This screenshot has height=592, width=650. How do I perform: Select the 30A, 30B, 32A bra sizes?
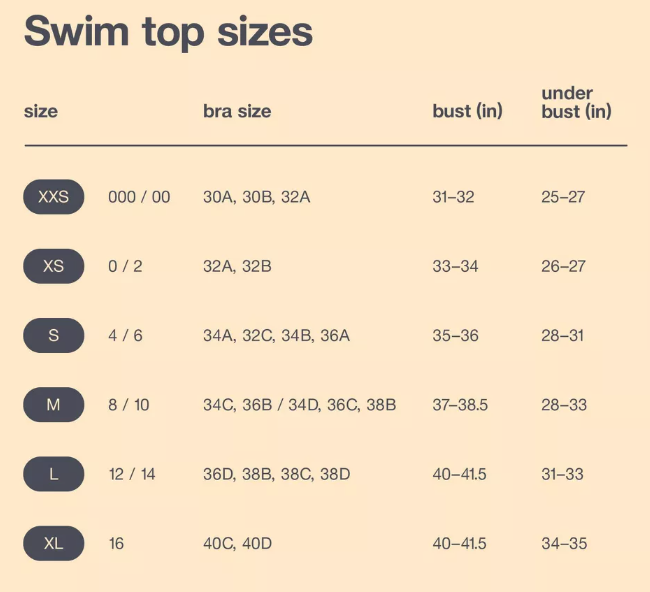point(256,197)
